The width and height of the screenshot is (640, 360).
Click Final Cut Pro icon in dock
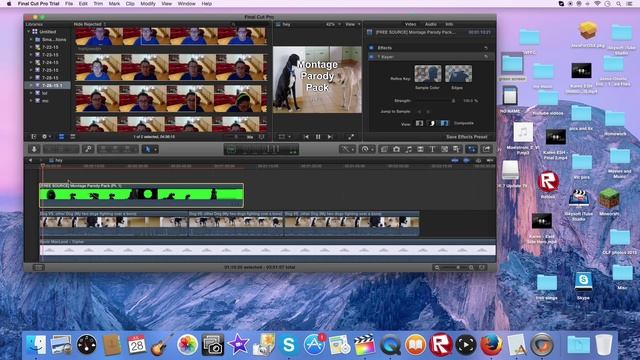pyautogui.click(x=364, y=344)
